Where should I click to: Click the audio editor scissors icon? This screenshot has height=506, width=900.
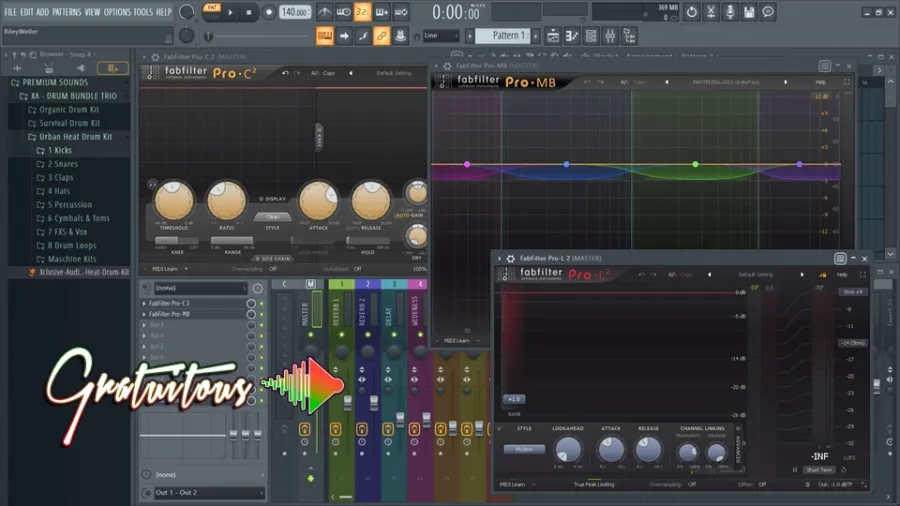point(711,12)
